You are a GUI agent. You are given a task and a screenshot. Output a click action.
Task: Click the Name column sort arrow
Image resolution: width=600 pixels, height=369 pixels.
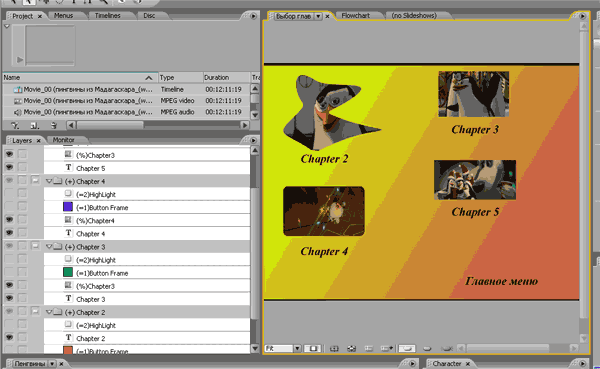149,78
